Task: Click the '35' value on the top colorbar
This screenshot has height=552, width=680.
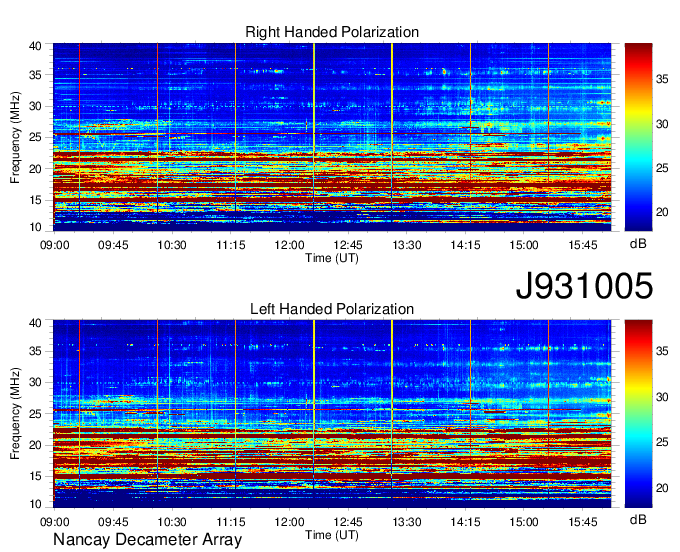Action: [x=662, y=79]
